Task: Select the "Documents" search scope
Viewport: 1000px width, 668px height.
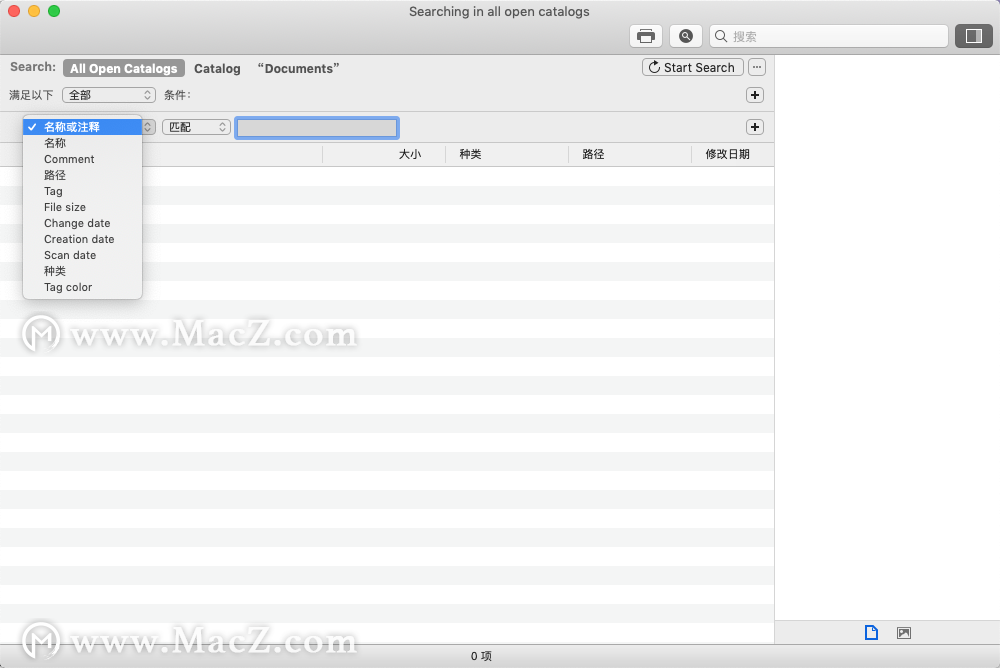Action: click(x=298, y=68)
